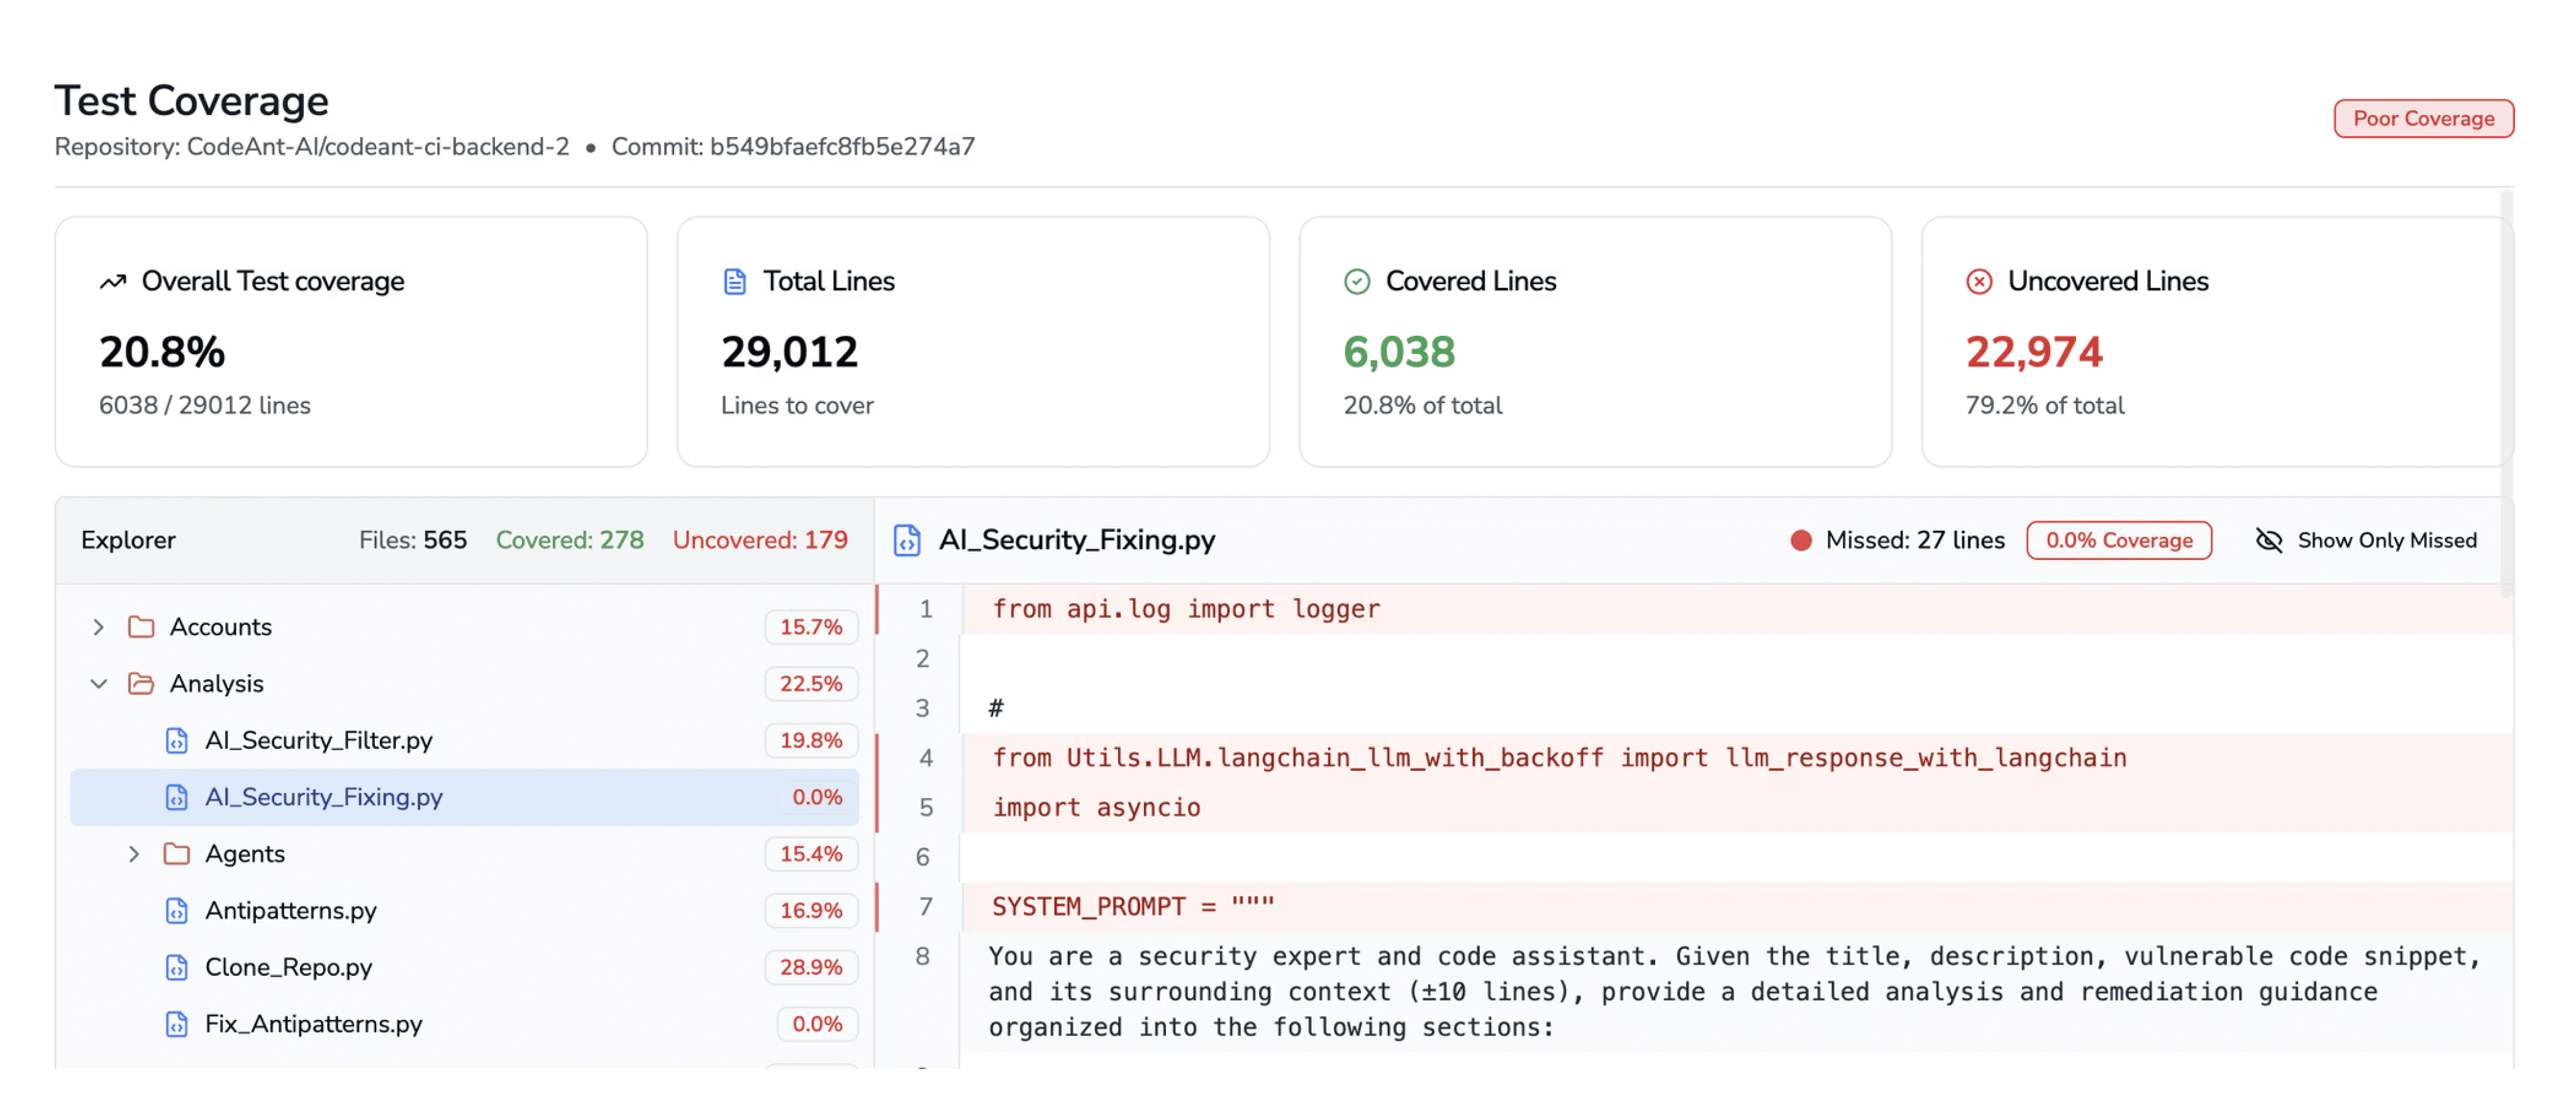Click the crossed-eye icon for Show Only Missed
Image resolution: width=2576 pixels, height=1113 pixels.
click(x=2269, y=541)
